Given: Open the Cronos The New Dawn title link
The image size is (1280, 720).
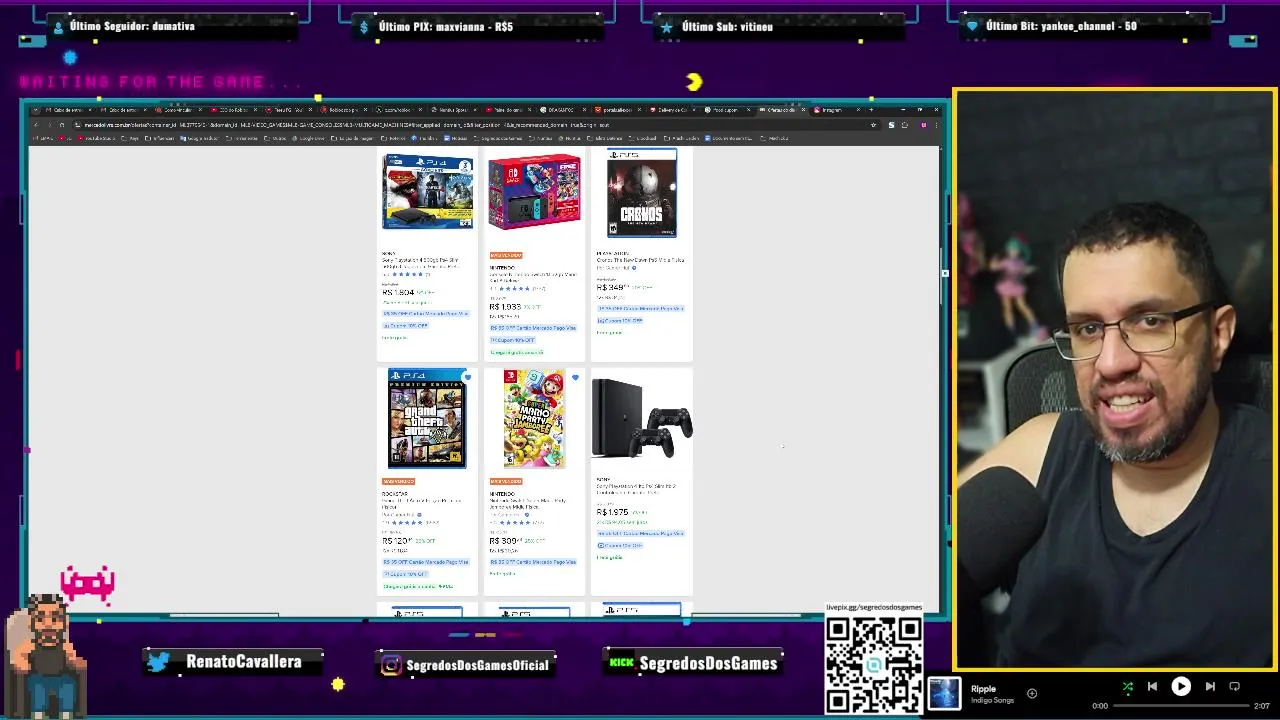Looking at the screenshot, I should click(640, 260).
